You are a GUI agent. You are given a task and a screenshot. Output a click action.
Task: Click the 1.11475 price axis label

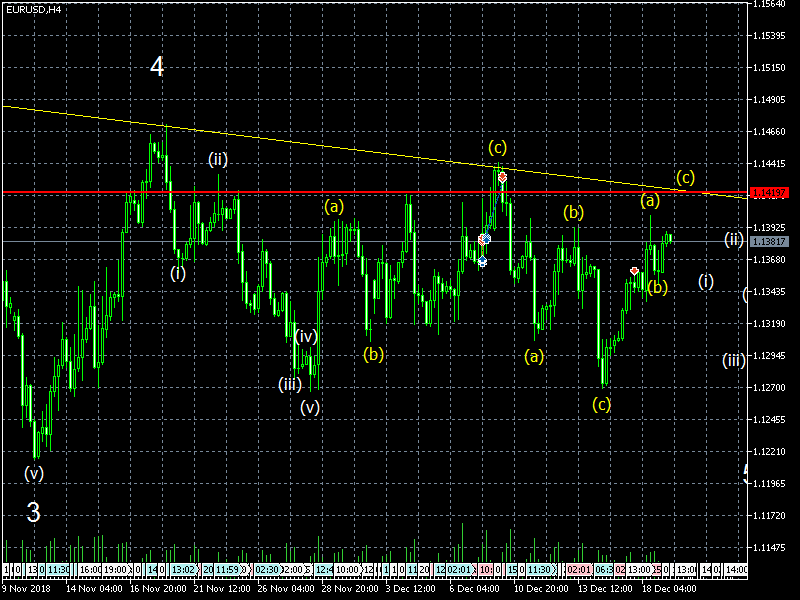click(x=769, y=547)
